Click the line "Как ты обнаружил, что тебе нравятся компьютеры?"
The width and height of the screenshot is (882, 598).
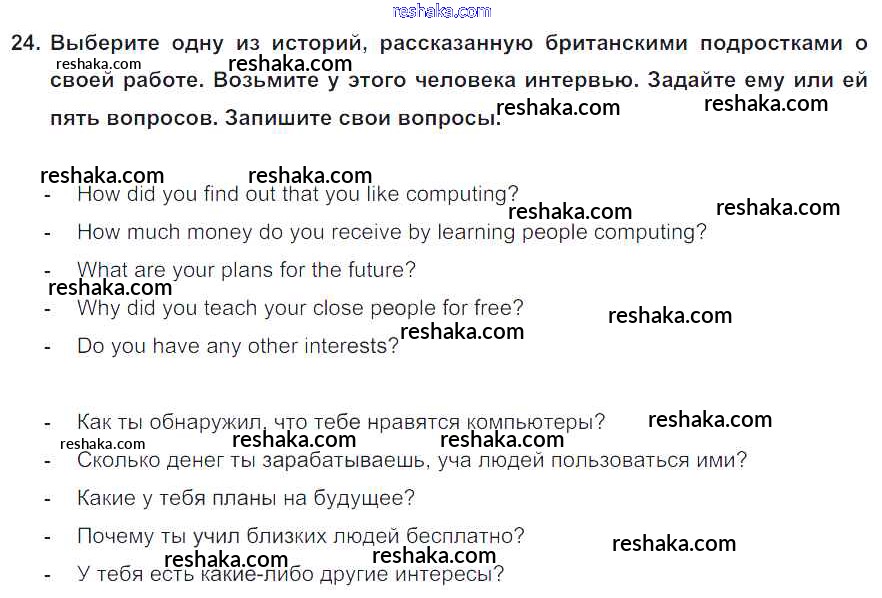[x=340, y=422]
